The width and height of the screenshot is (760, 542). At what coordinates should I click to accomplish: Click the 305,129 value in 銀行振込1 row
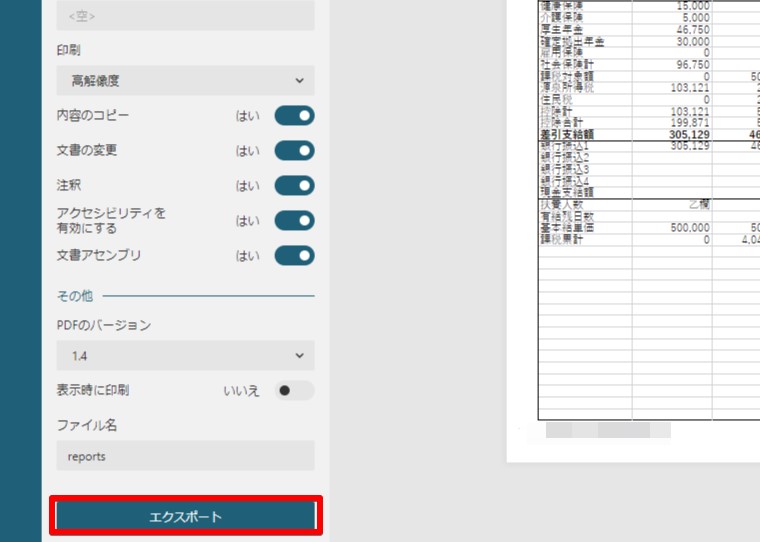click(690, 146)
